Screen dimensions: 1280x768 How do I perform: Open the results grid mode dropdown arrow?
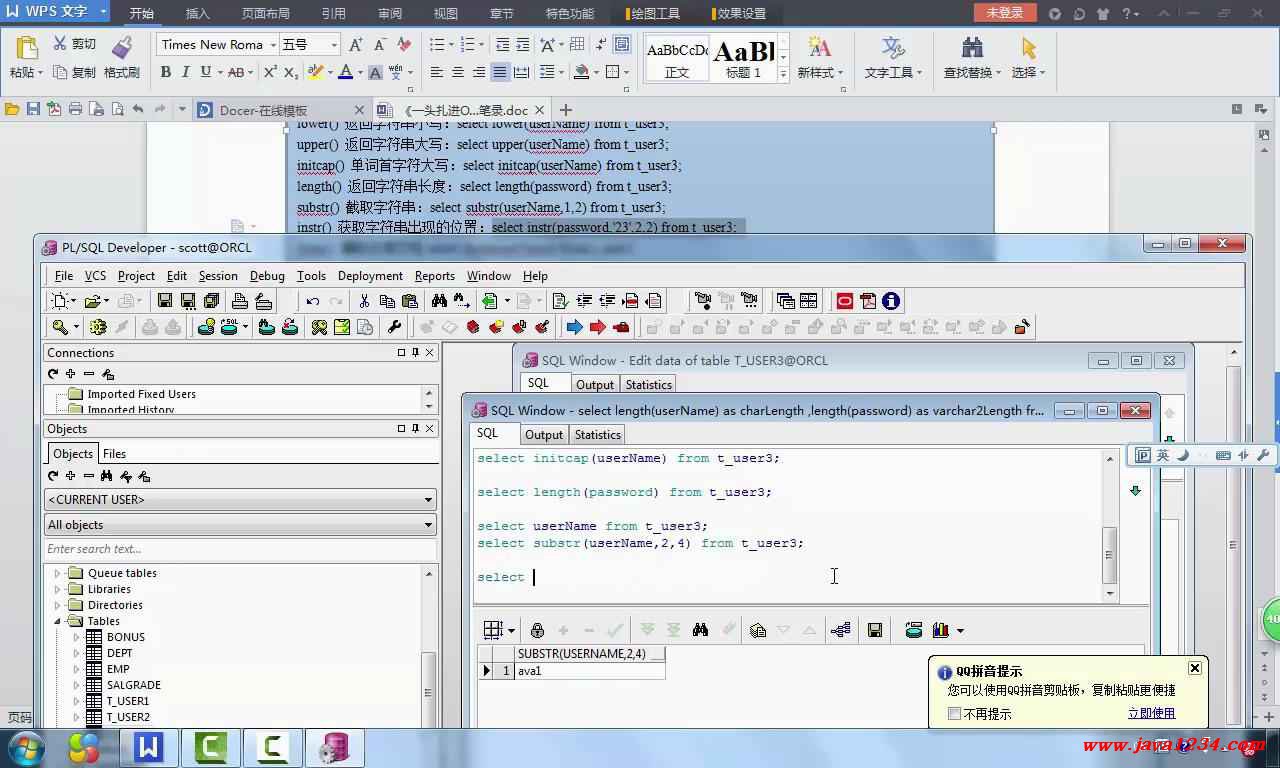tap(511, 631)
